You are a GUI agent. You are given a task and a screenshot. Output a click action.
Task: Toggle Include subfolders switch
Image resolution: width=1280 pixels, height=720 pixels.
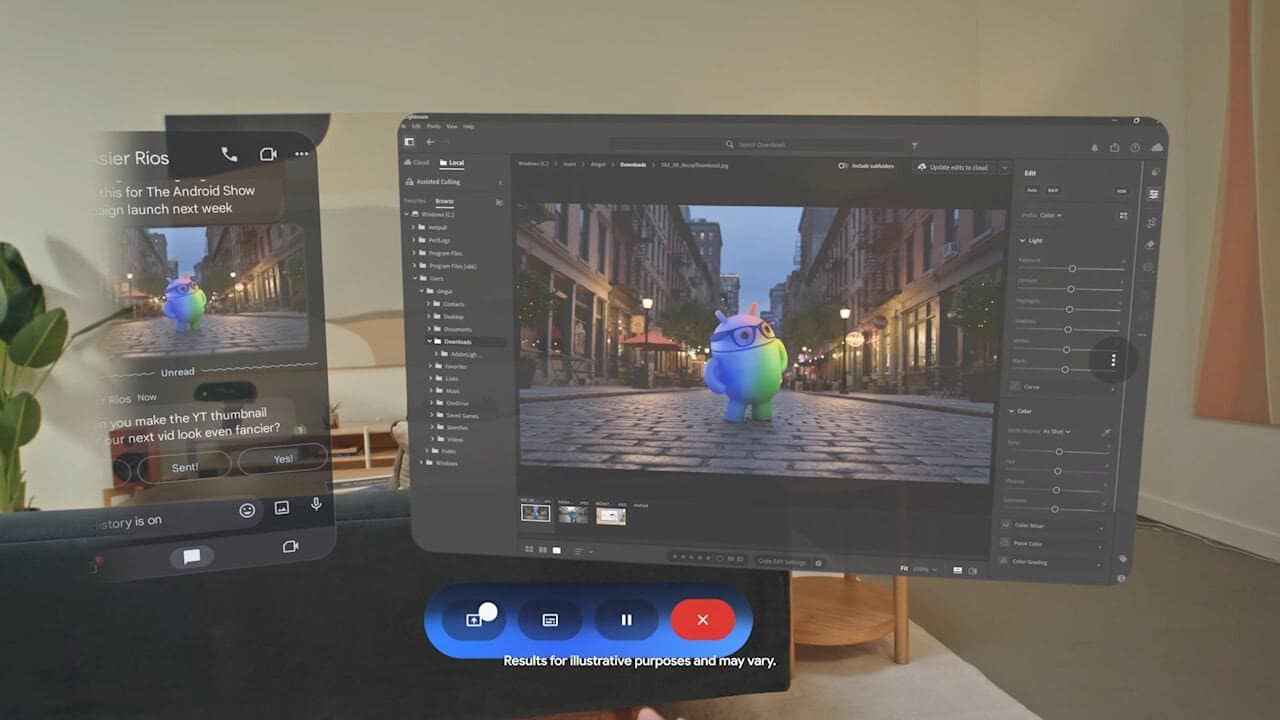pyautogui.click(x=843, y=166)
